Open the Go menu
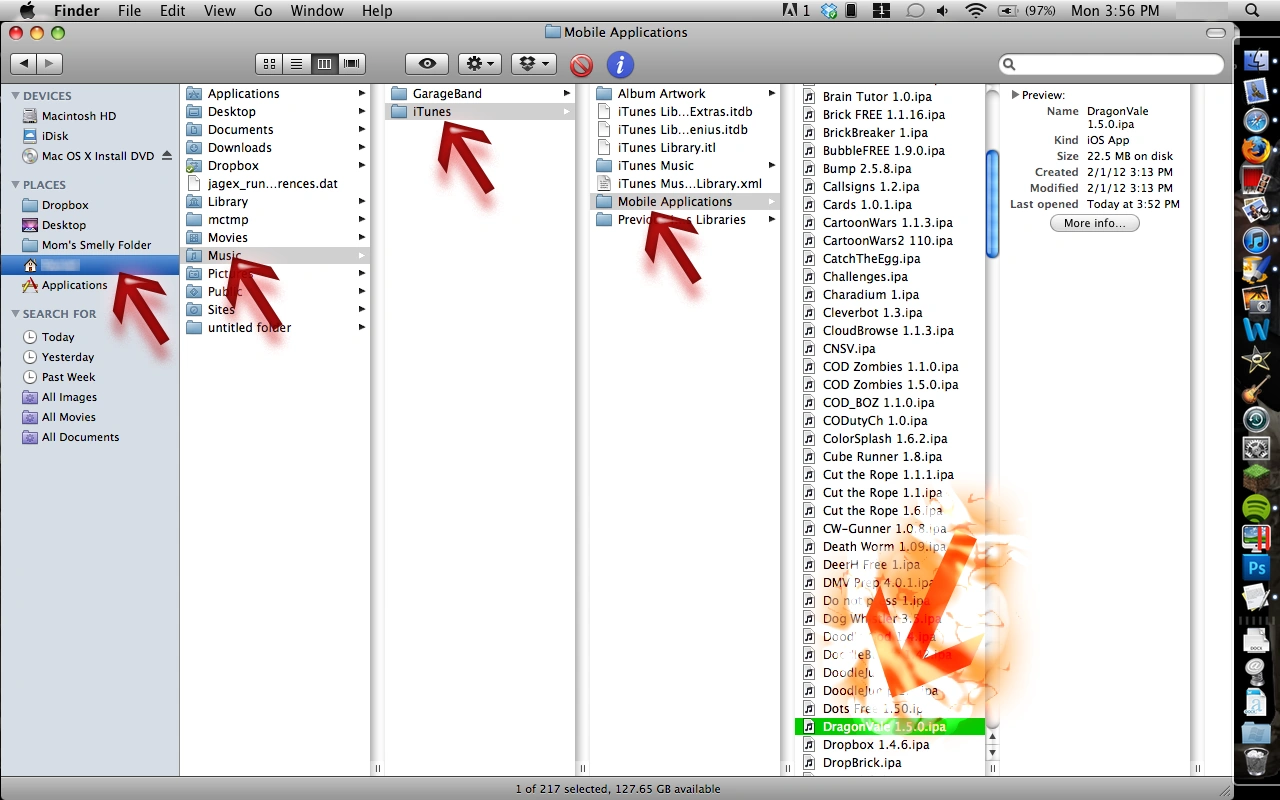This screenshot has width=1280, height=800. (263, 11)
